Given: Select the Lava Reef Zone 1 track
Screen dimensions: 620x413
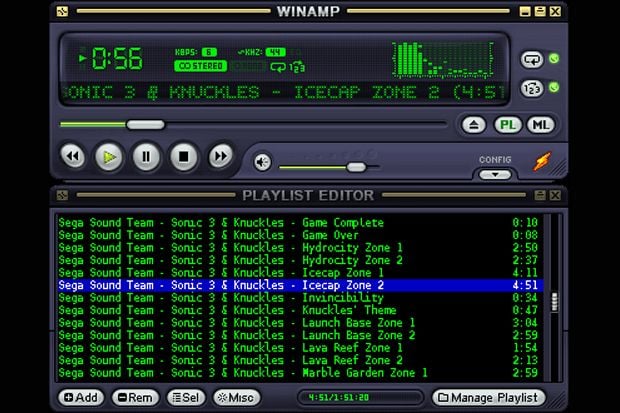Looking at the screenshot, I should click(x=301, y=348).
